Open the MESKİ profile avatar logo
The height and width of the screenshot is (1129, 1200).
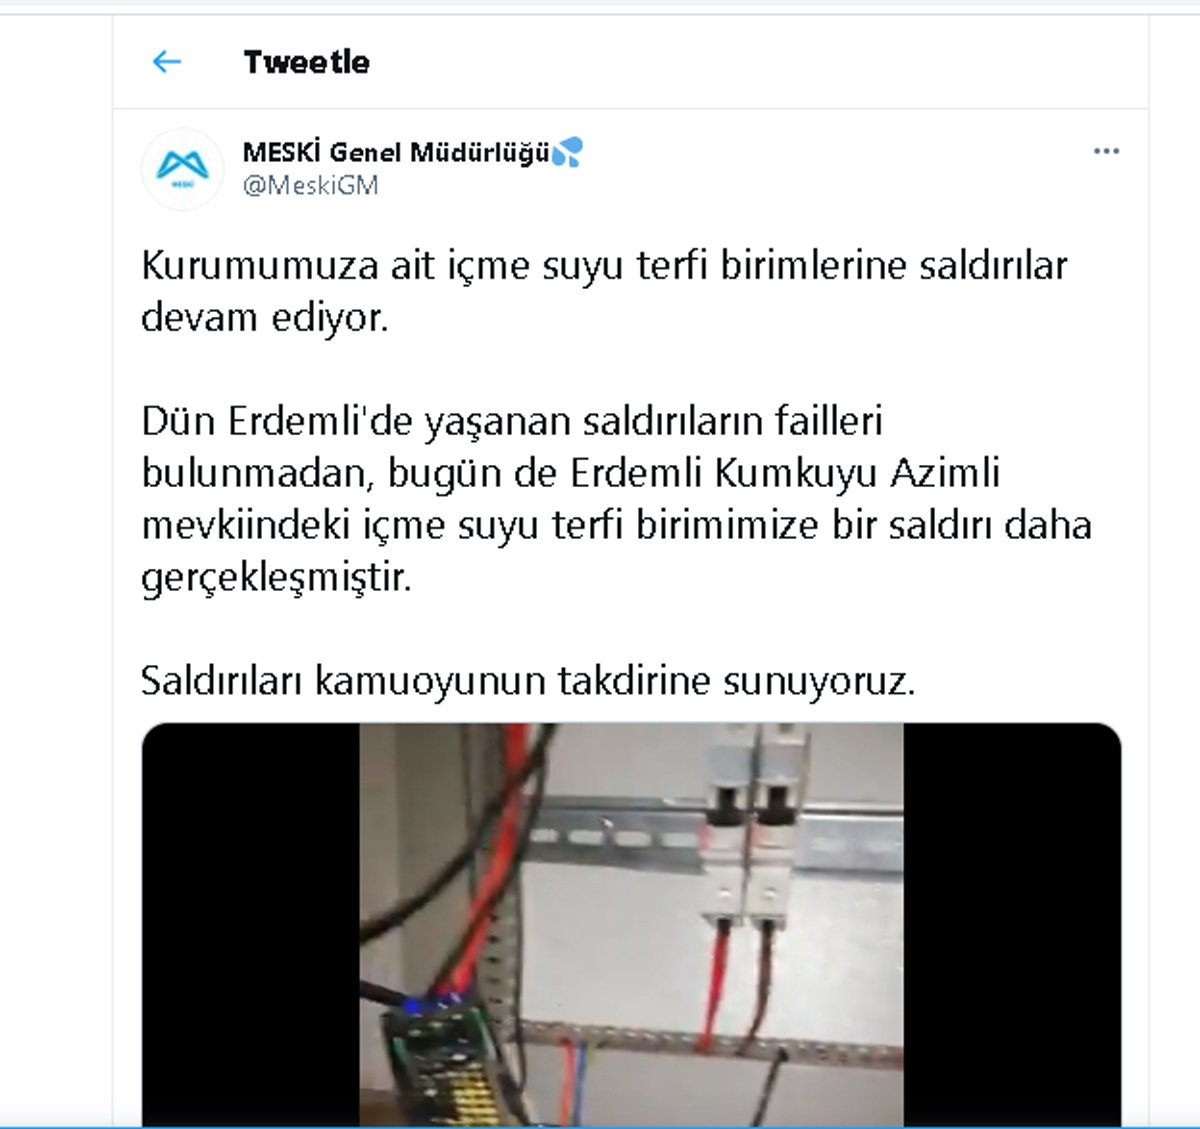[x=183, y=168]
